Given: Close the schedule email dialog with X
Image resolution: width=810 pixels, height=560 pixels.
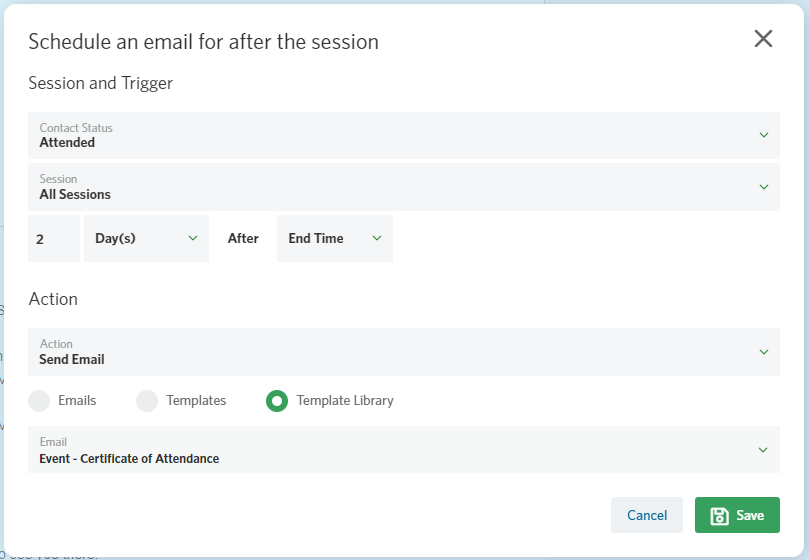Looking at the screenshot, I should pos(763,39).
